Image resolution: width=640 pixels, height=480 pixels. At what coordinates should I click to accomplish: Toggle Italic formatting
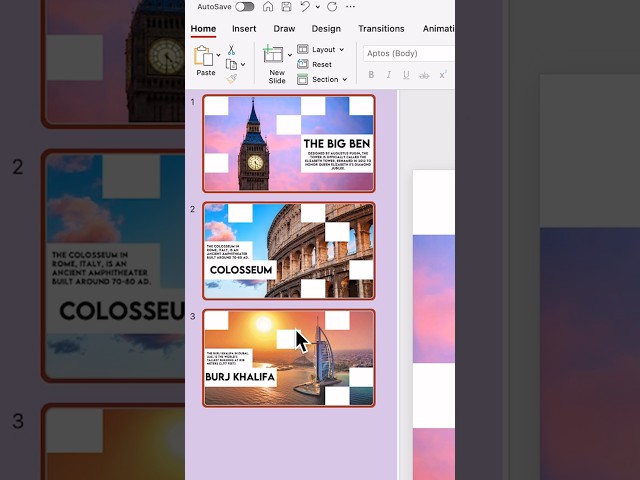(389, 75)
